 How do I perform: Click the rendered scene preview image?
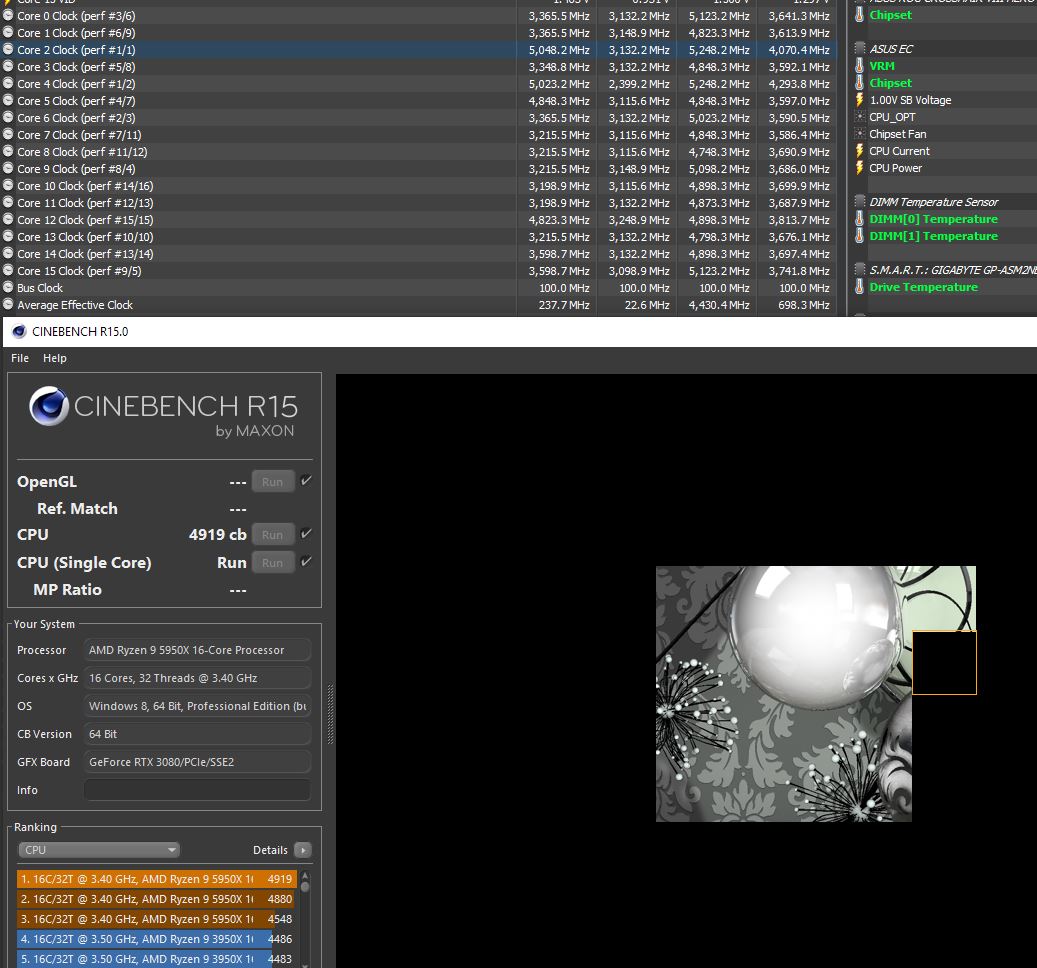815,694
